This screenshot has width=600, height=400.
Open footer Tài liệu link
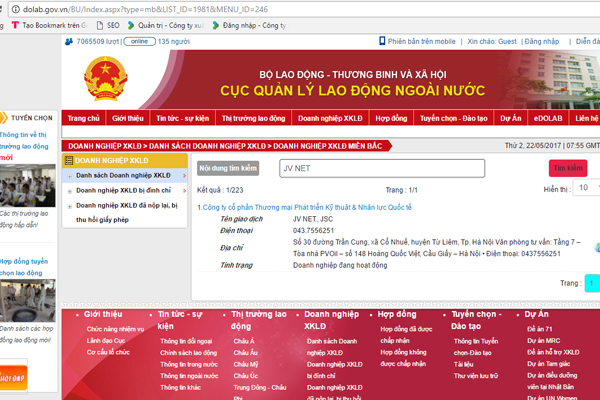463,364
